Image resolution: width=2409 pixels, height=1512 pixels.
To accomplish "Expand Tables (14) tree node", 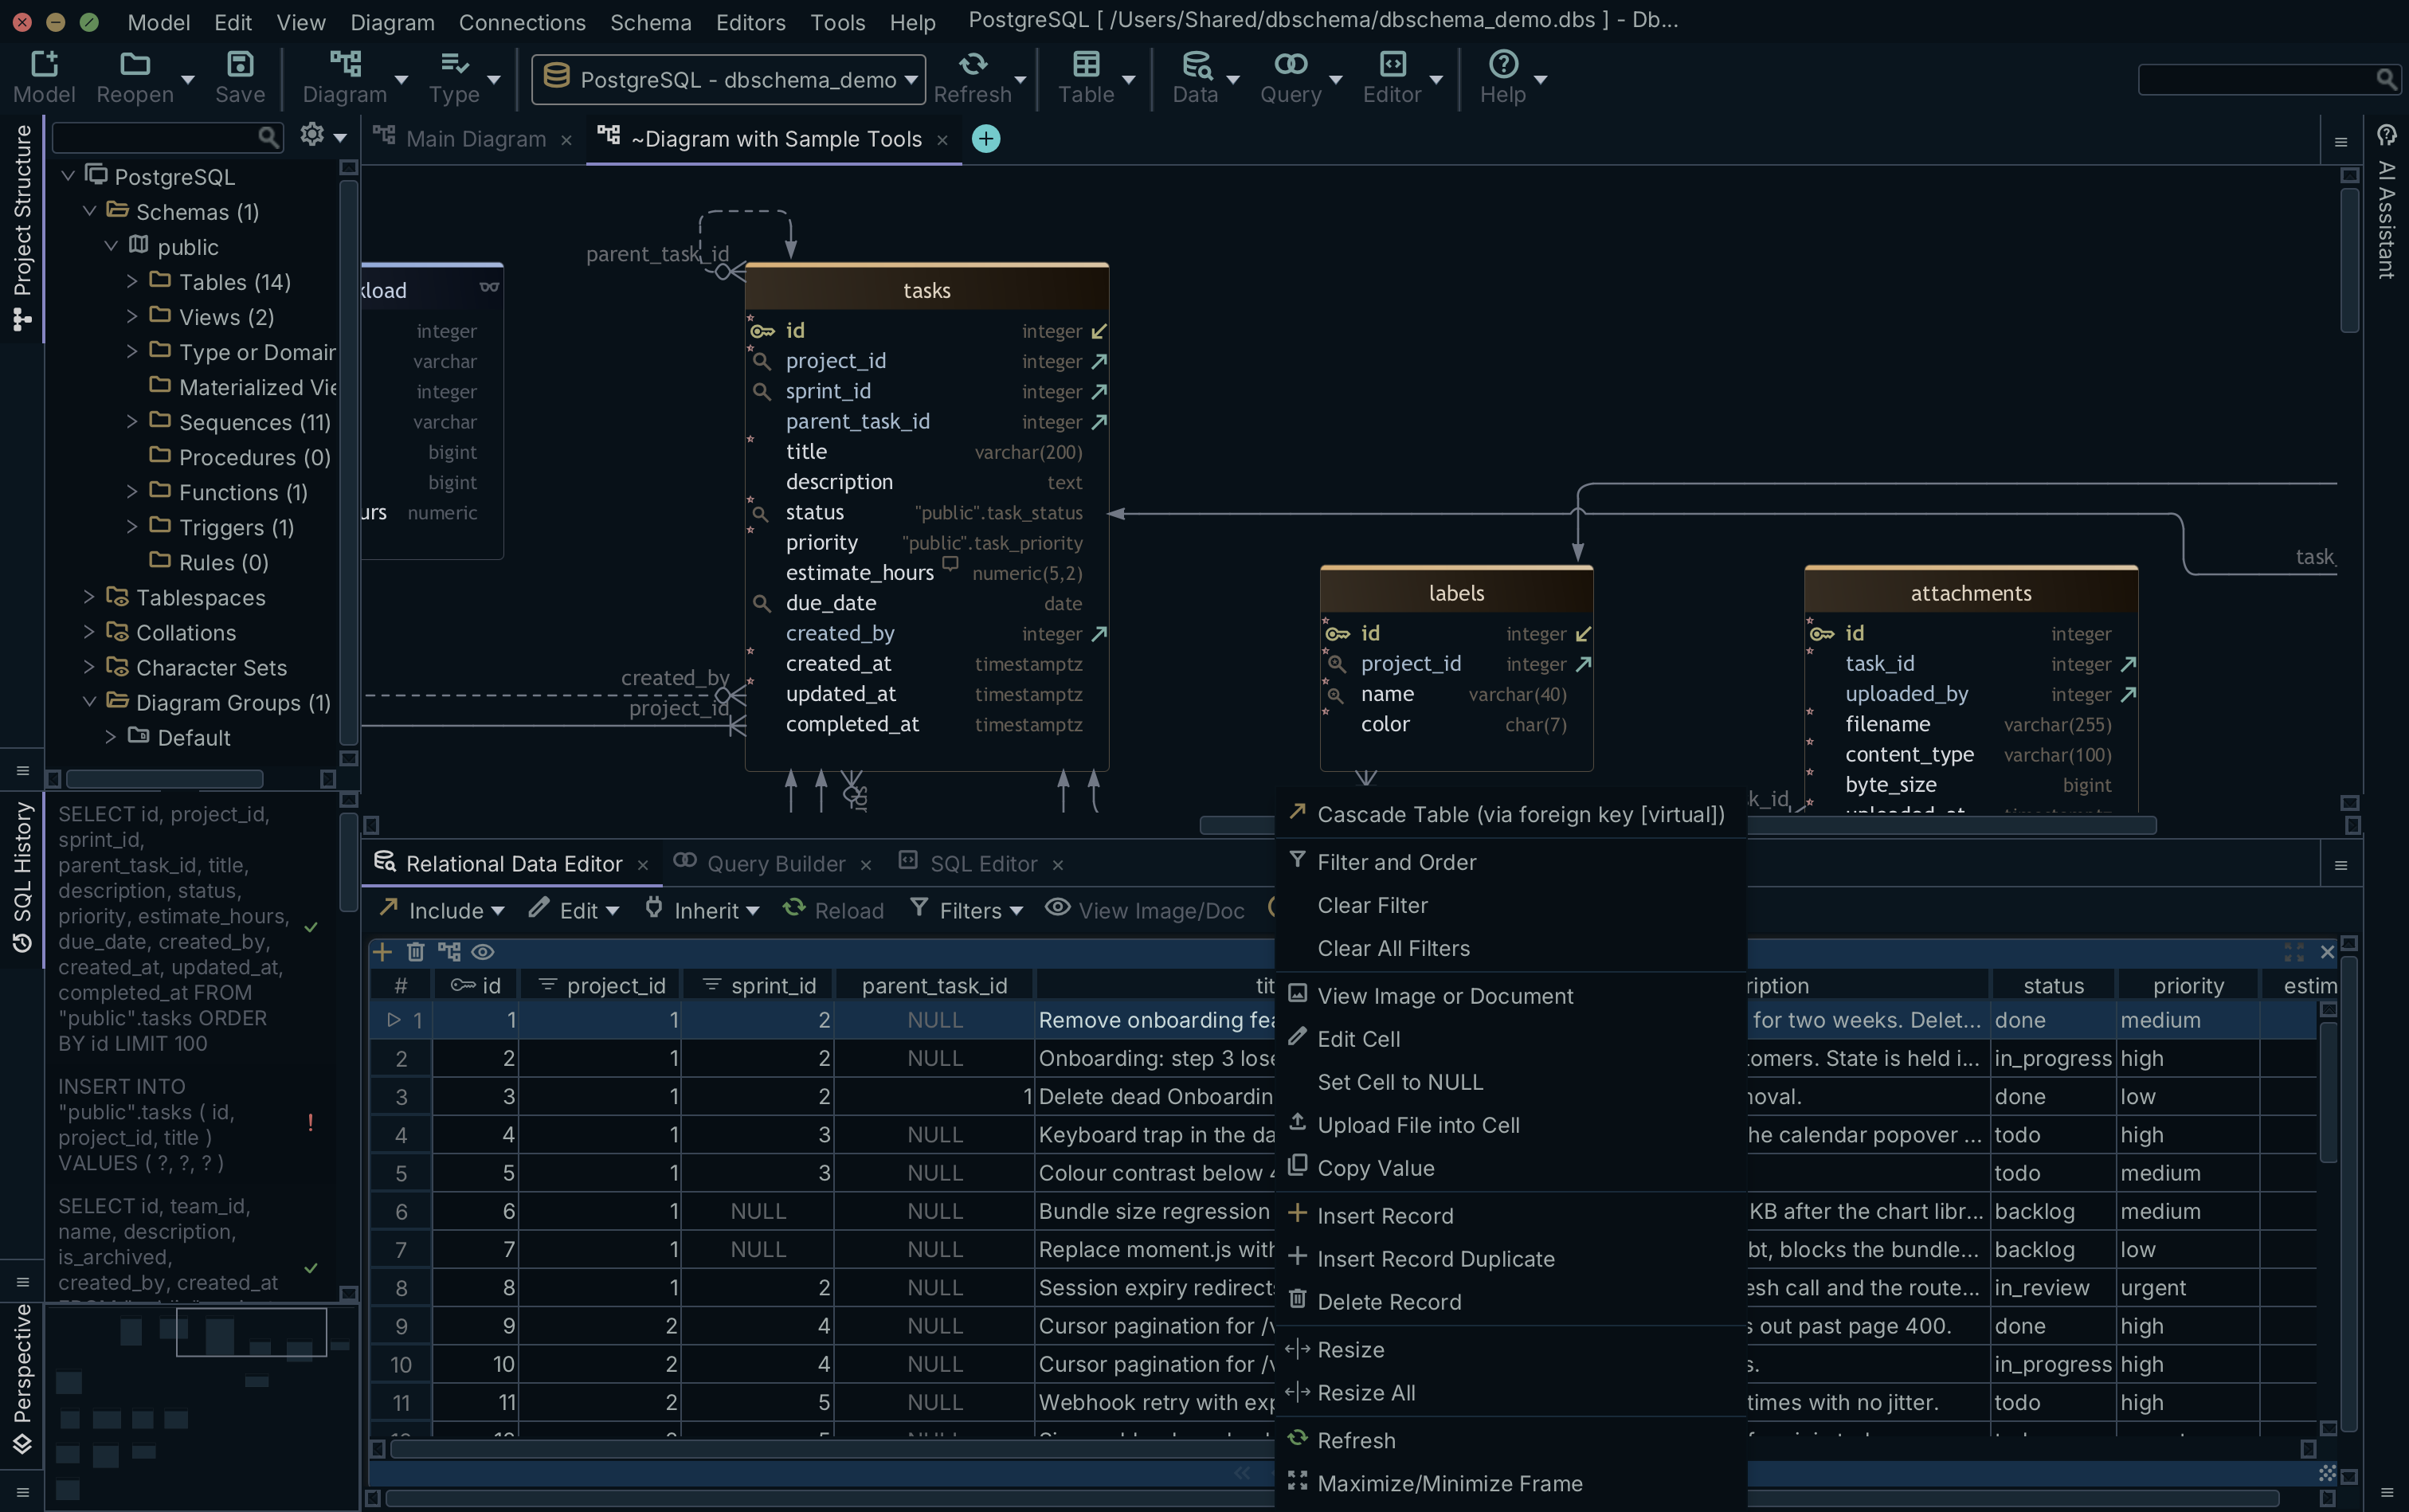I will 132,281.
